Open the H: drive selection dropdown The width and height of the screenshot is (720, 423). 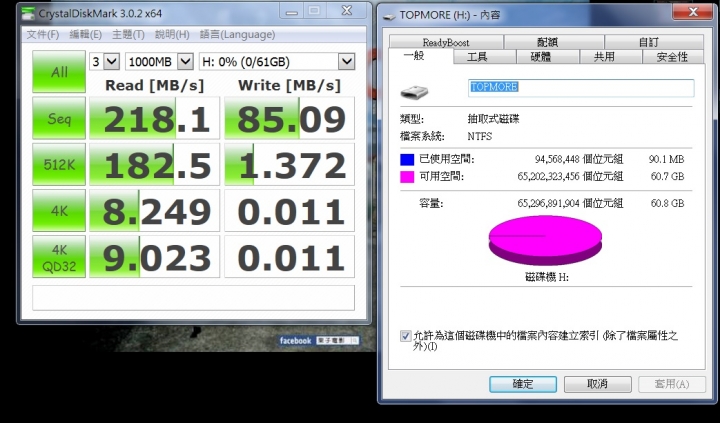(277, 62)
